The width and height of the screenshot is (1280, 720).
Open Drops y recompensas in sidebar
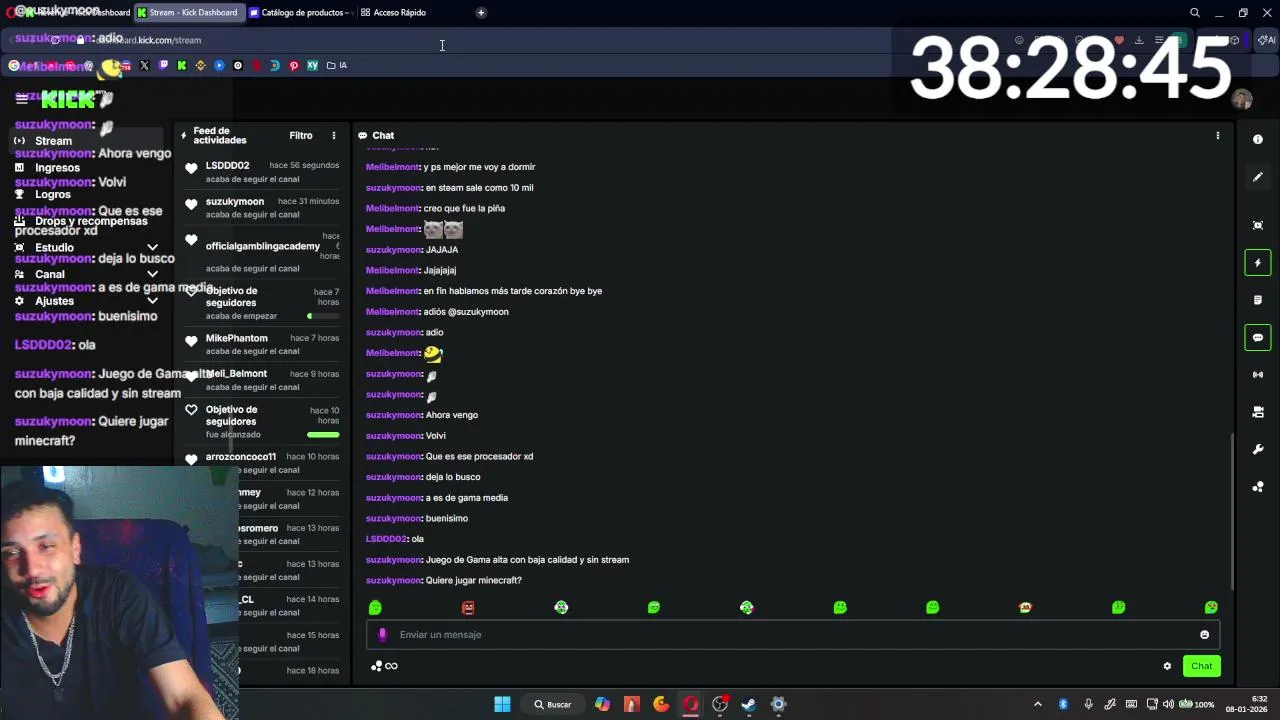90,221
